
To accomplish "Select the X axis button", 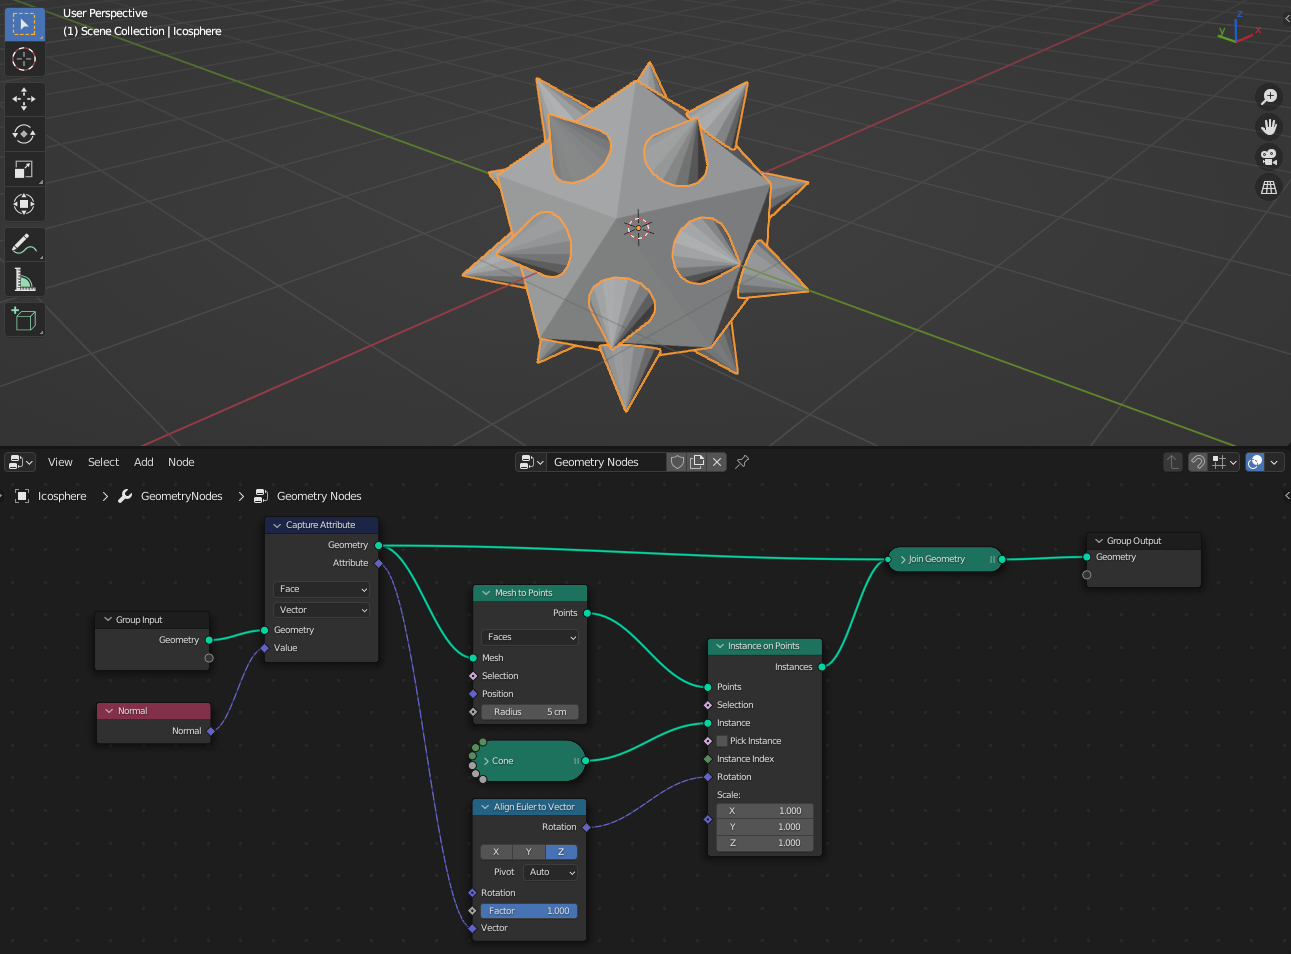I will (497, 852).
